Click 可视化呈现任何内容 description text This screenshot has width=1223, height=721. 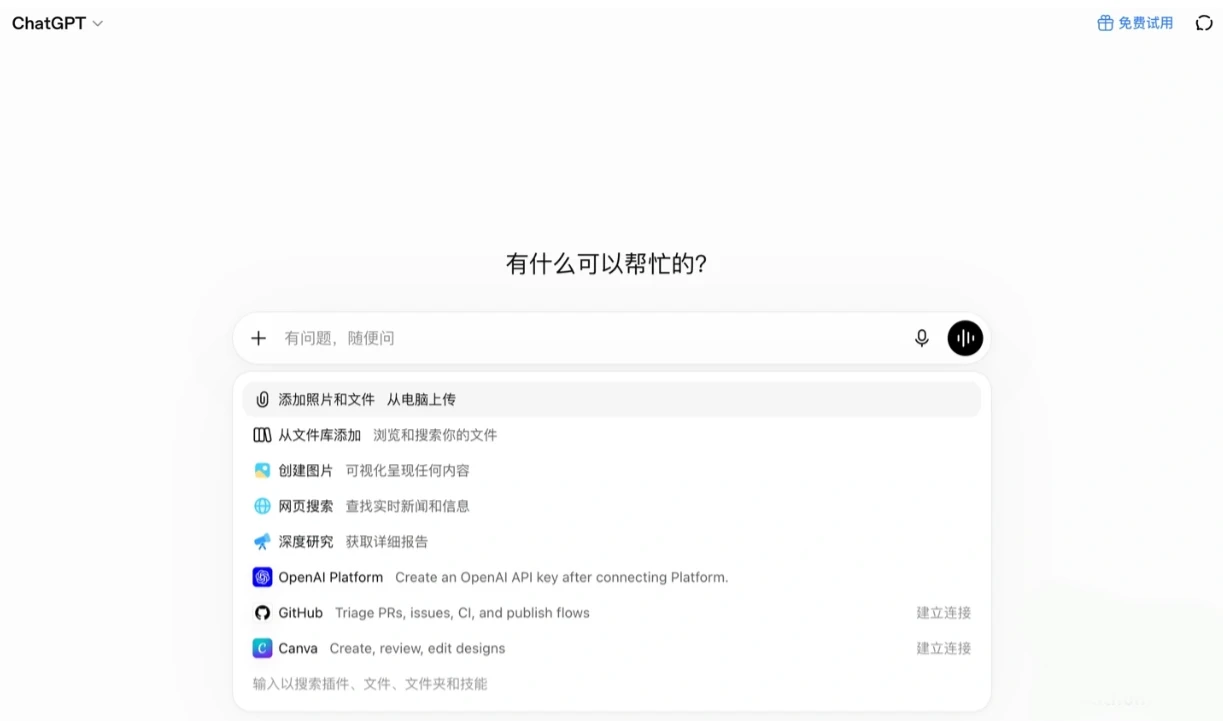pos(407,470)
